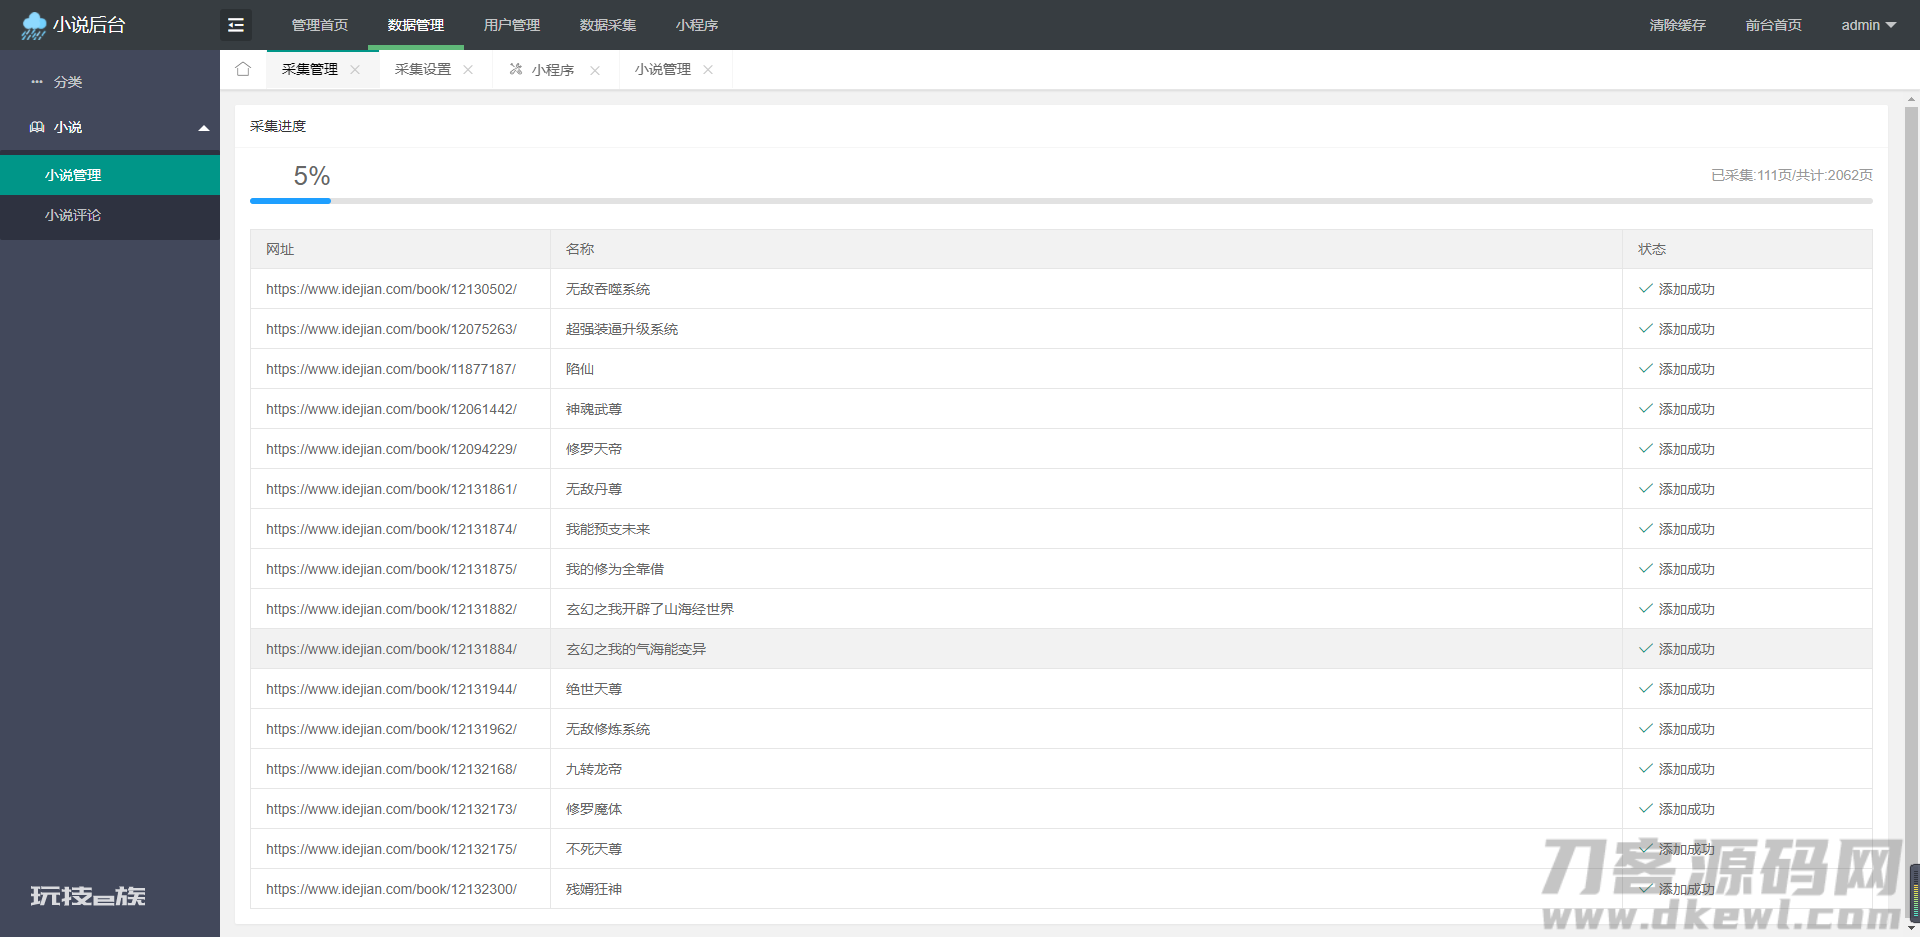1920x937 pixels.
Task: Collapse the 小说 sidebar menu arrow
Action: coord(204,128)
